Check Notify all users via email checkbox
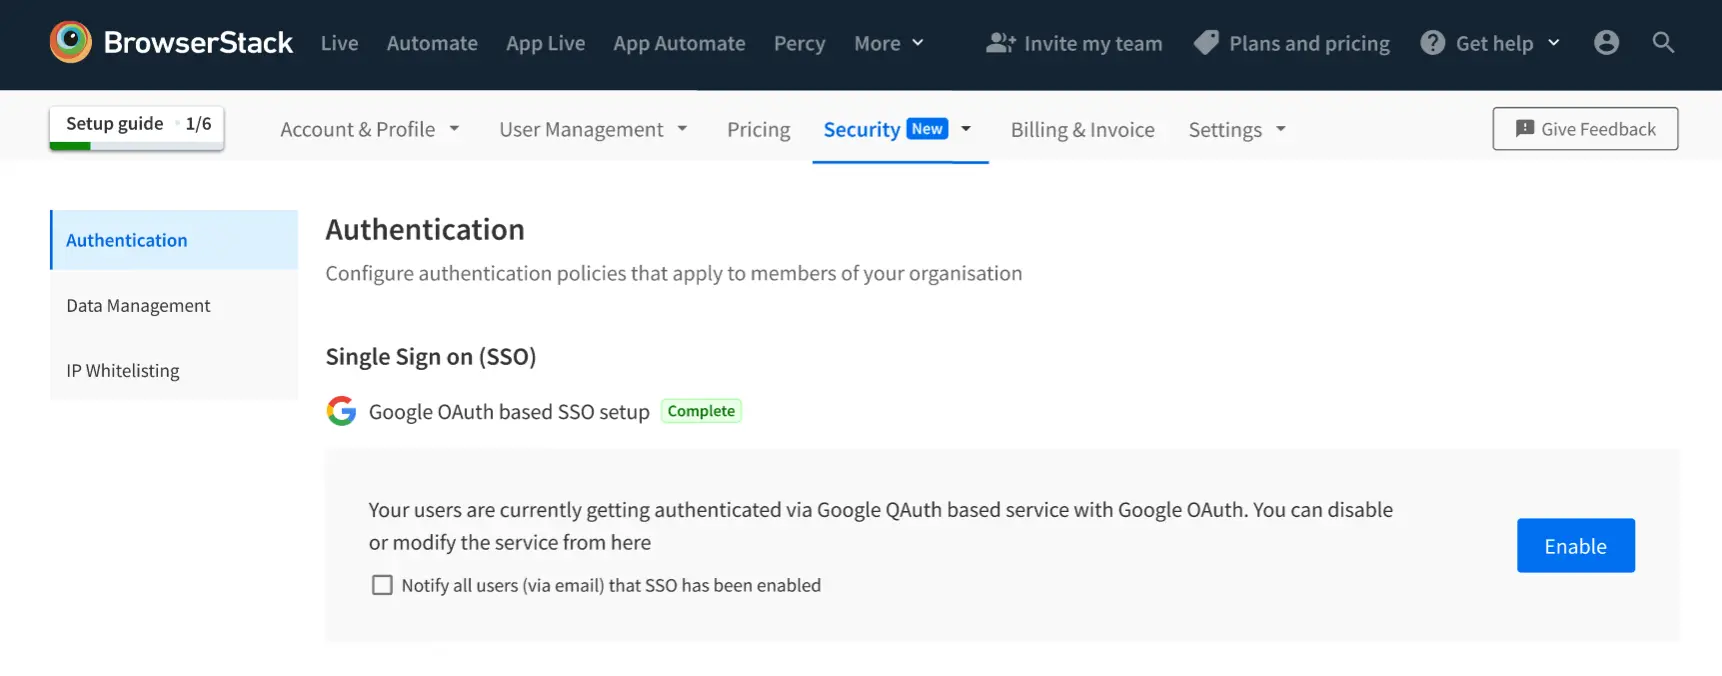The width and height of the screenshot is (1722, 676). point(382,585)
